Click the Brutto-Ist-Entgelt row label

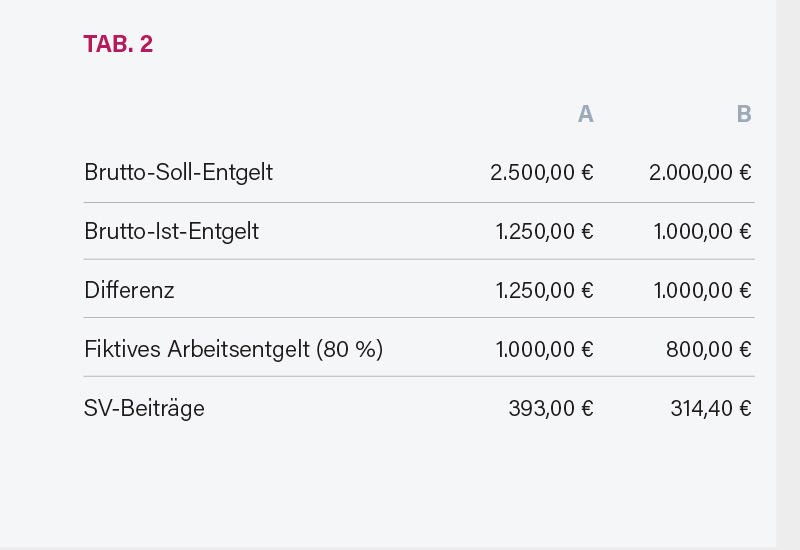click(x=171, y=231)
